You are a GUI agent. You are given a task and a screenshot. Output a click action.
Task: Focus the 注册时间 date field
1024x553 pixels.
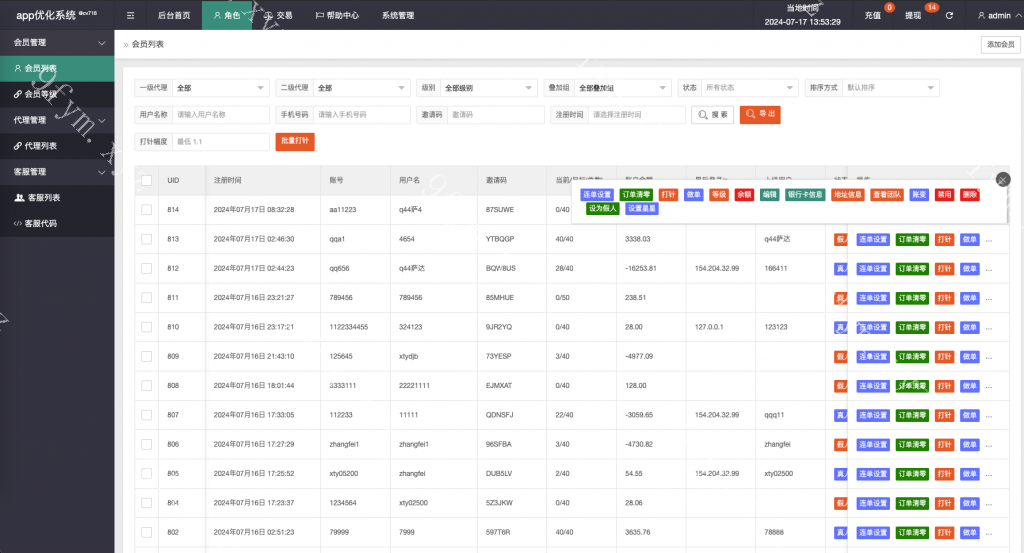pyautogui.click(x=636, y=114)
